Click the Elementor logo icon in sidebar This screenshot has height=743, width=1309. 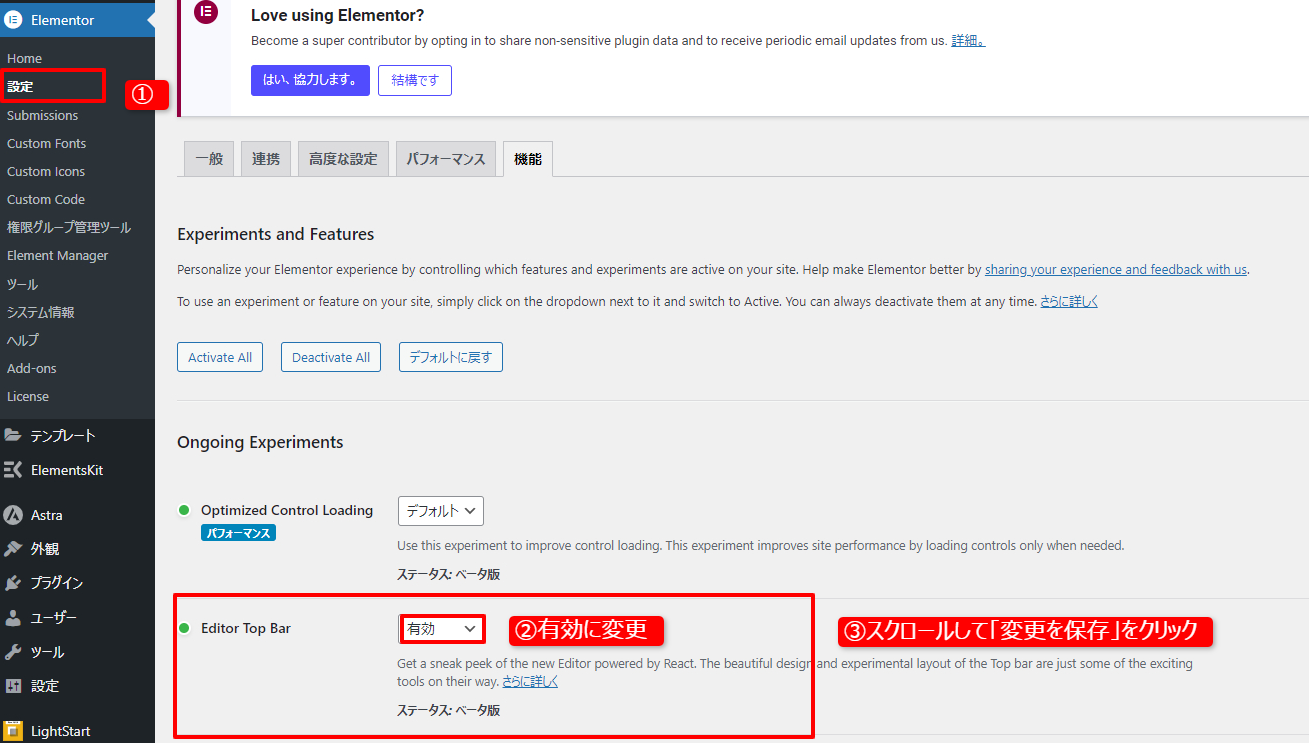pos(13,20)
